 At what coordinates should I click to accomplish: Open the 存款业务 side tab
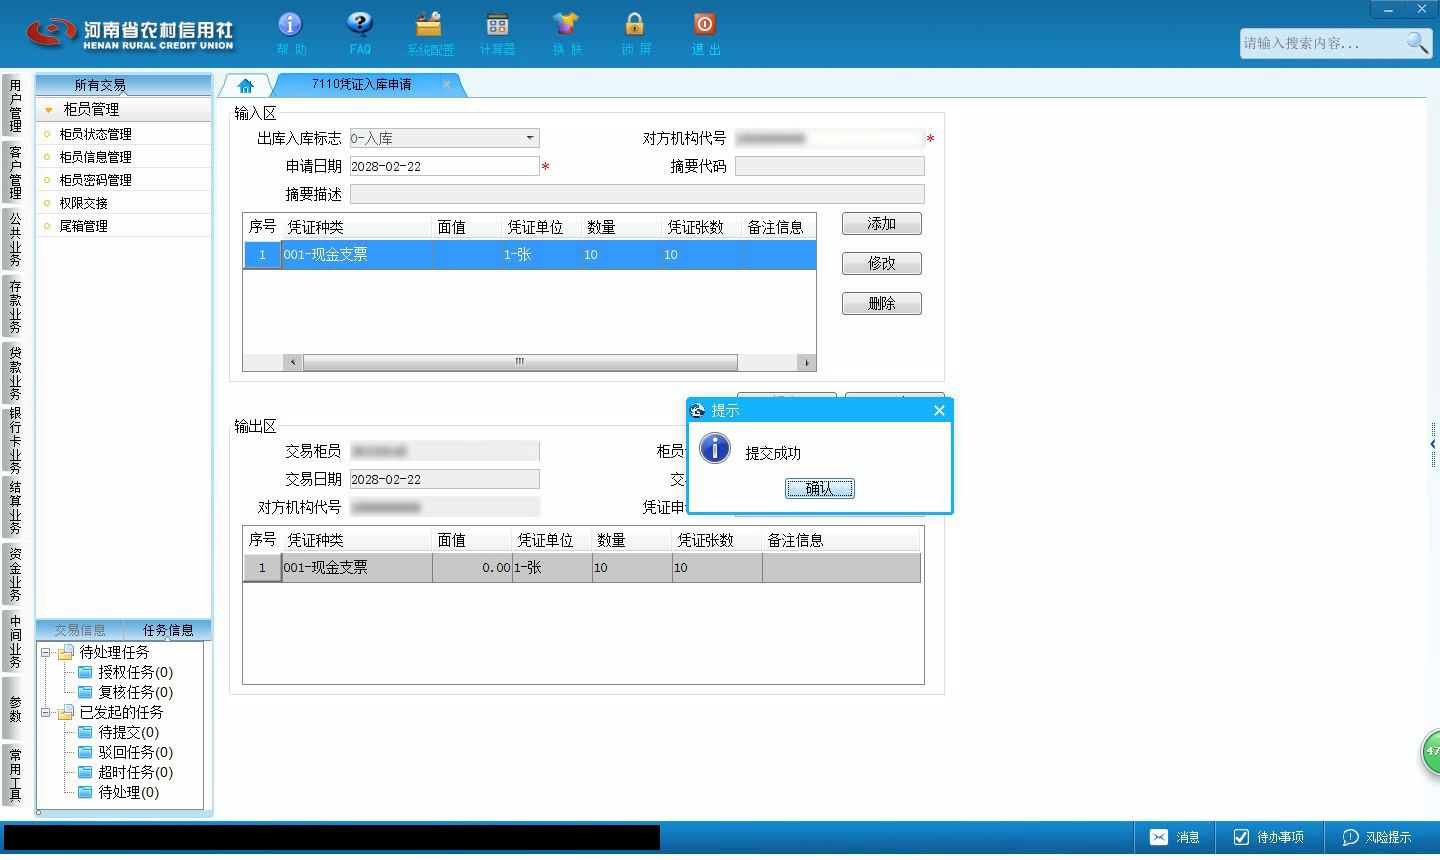15,306
